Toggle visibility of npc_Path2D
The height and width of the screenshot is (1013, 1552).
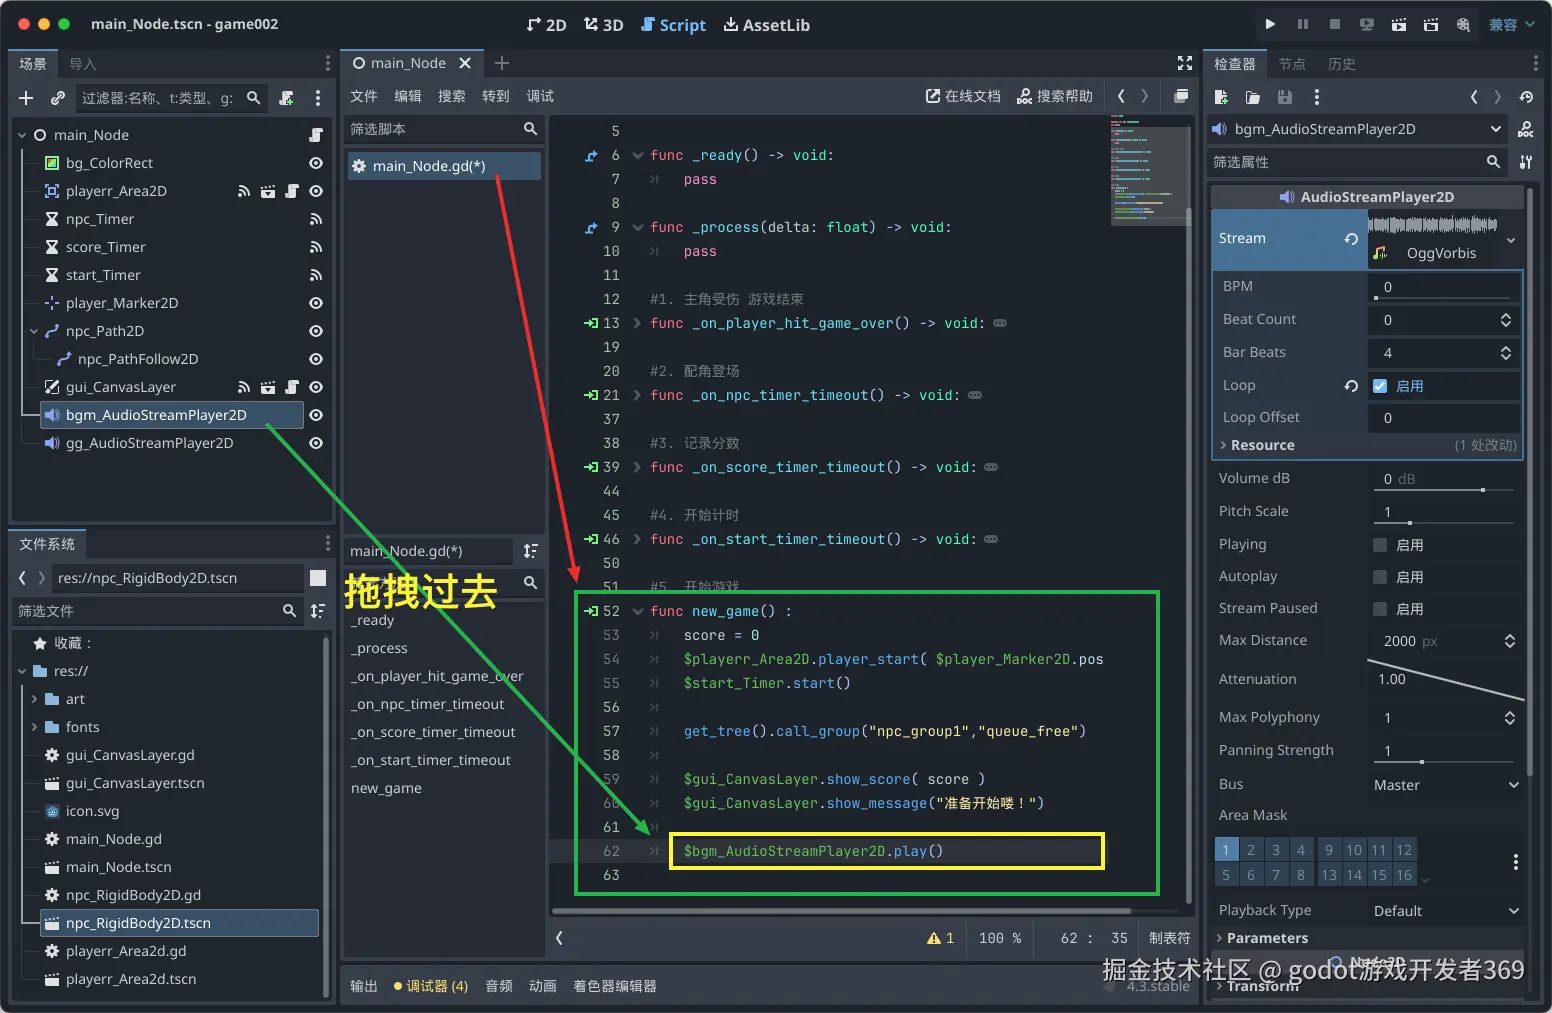coord(316,331)
